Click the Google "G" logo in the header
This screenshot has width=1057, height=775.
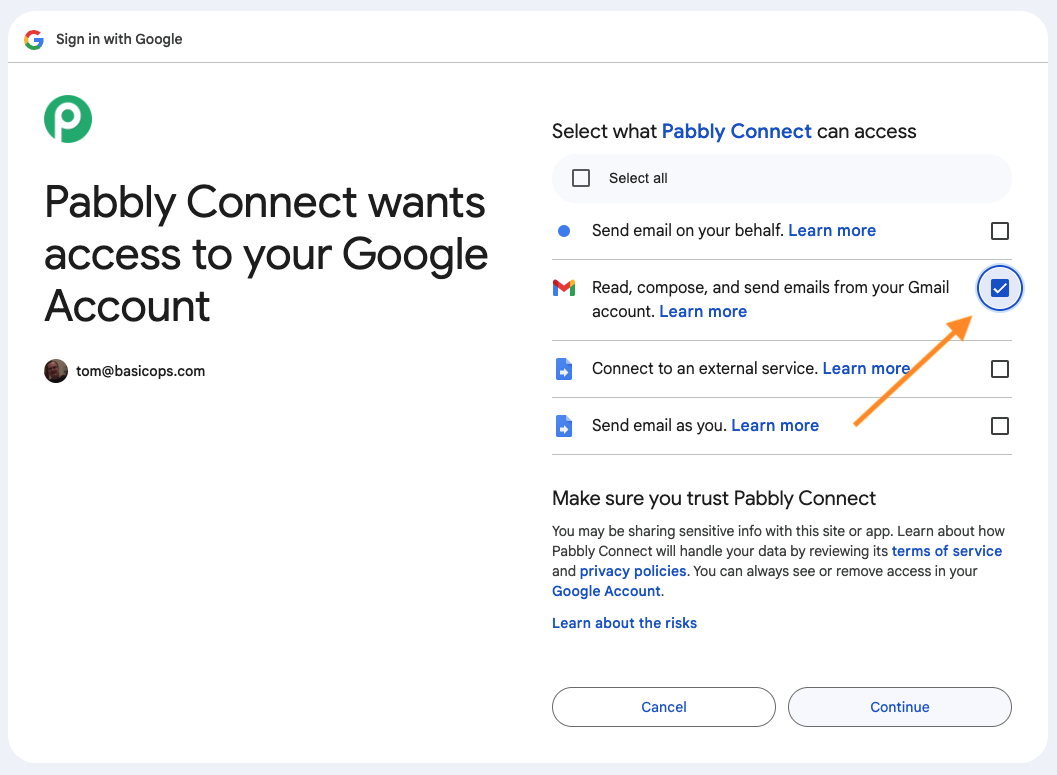[x=34, y=40]
